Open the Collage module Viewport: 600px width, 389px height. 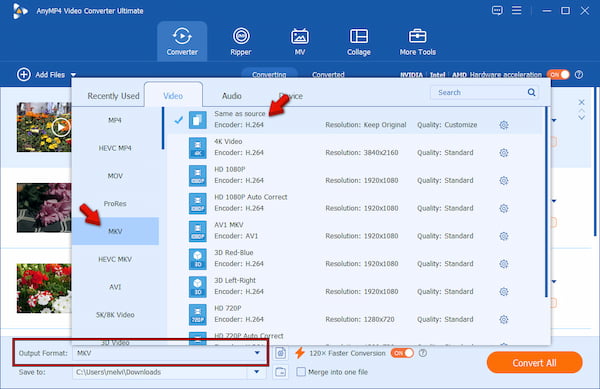tap(359, 41)
